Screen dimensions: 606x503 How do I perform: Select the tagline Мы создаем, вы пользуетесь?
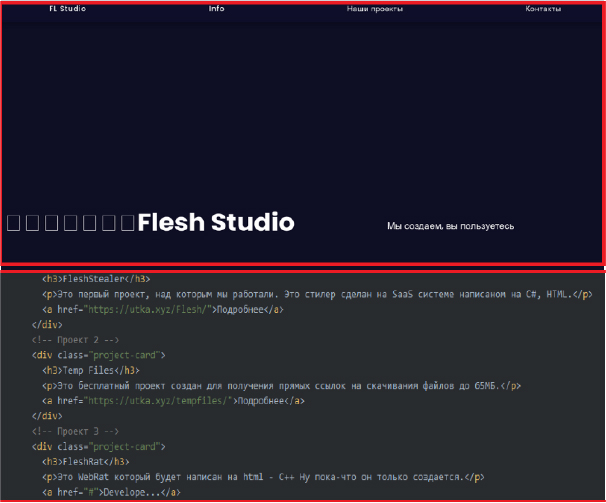point(451,226)
